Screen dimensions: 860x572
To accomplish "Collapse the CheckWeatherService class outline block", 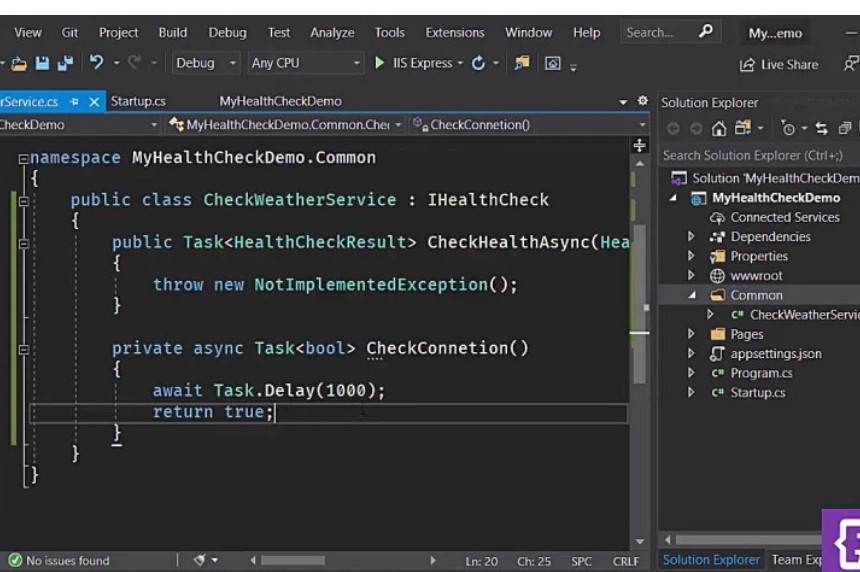I will pos(24,200).
